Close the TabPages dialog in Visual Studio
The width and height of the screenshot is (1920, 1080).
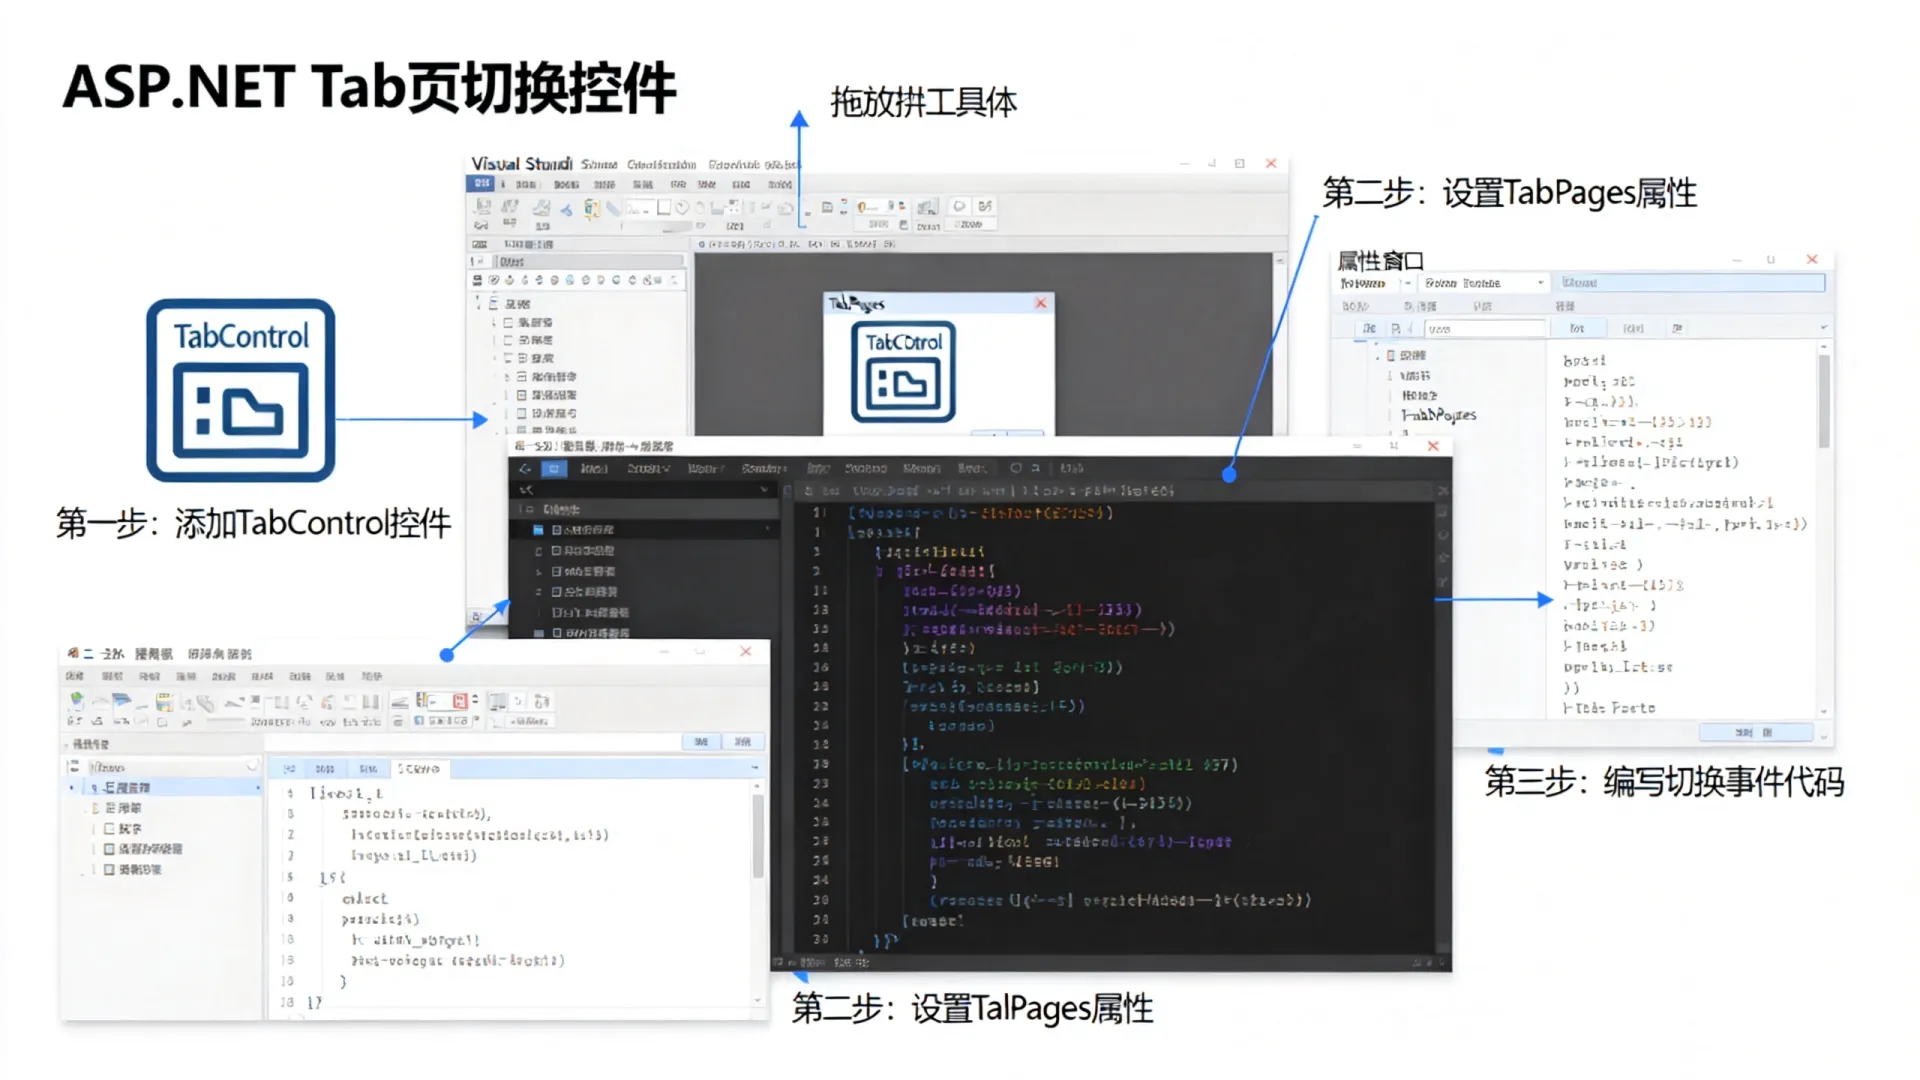1041,302
